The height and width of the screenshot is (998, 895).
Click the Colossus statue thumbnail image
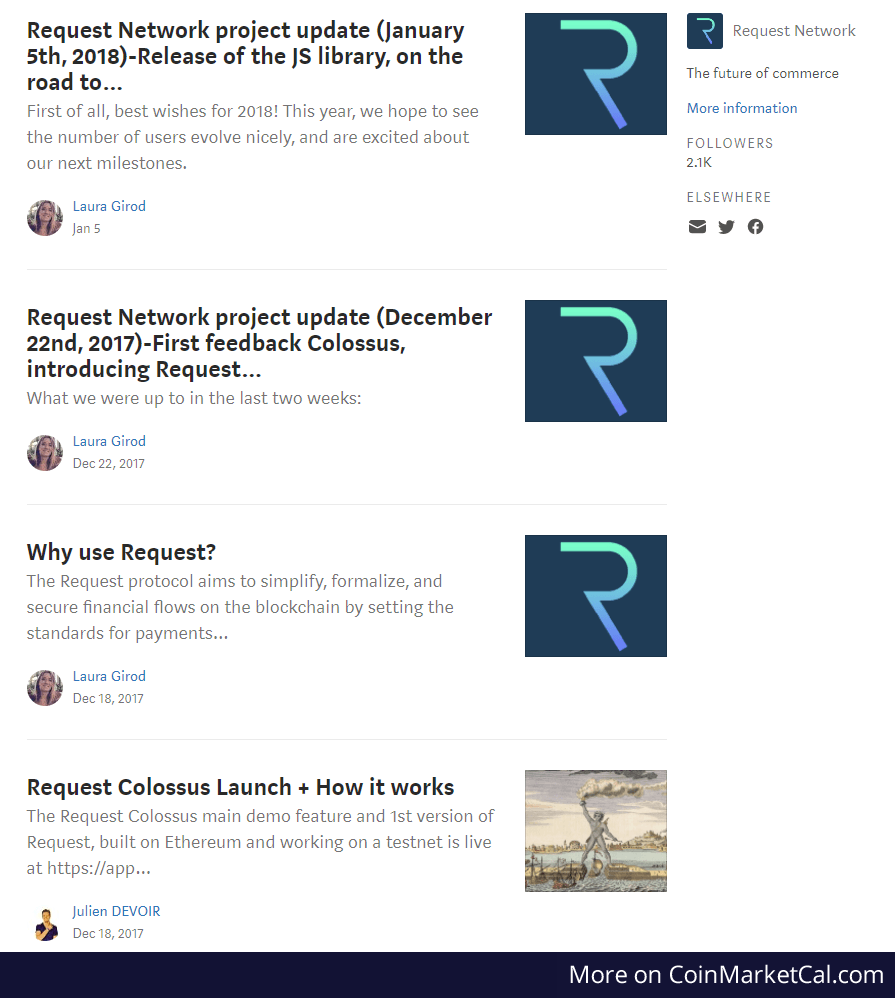coord(596,831)
